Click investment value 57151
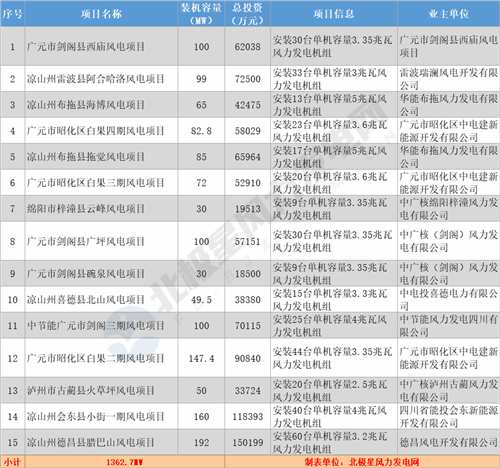Viewport: 500px width, 468px height. tap(248, 241)
